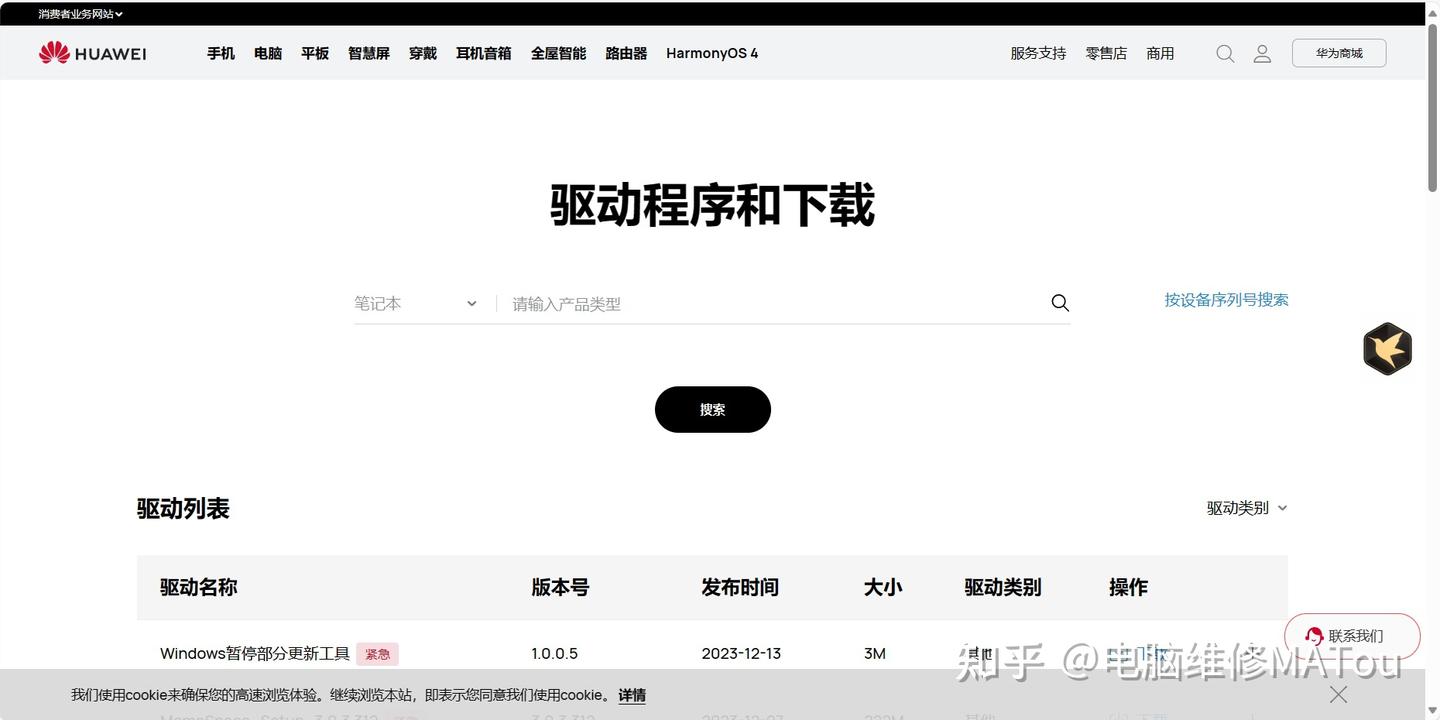Close the cookie notice banner

(1338, 694)
